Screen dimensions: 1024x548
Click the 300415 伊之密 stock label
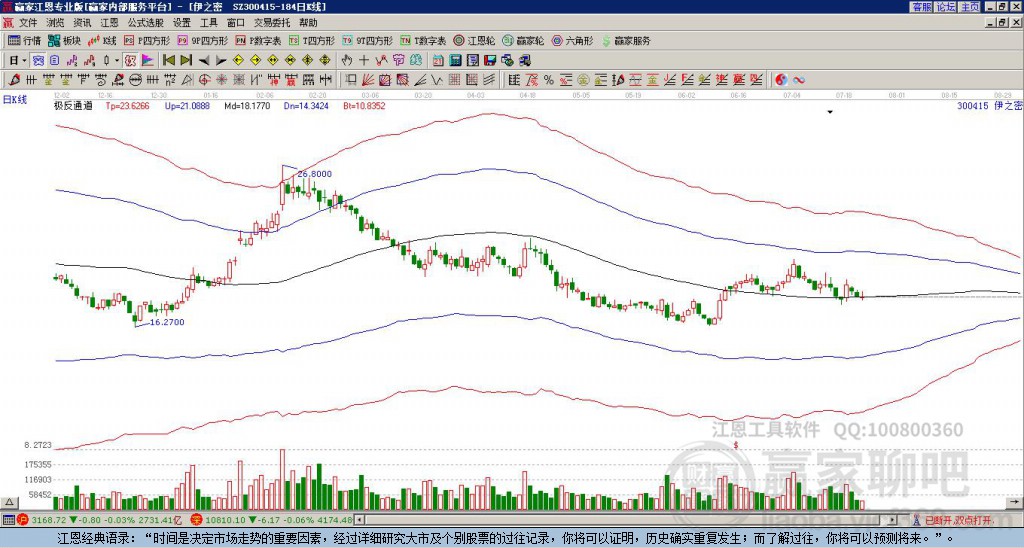pyautogui.click(x=988, y=105)
